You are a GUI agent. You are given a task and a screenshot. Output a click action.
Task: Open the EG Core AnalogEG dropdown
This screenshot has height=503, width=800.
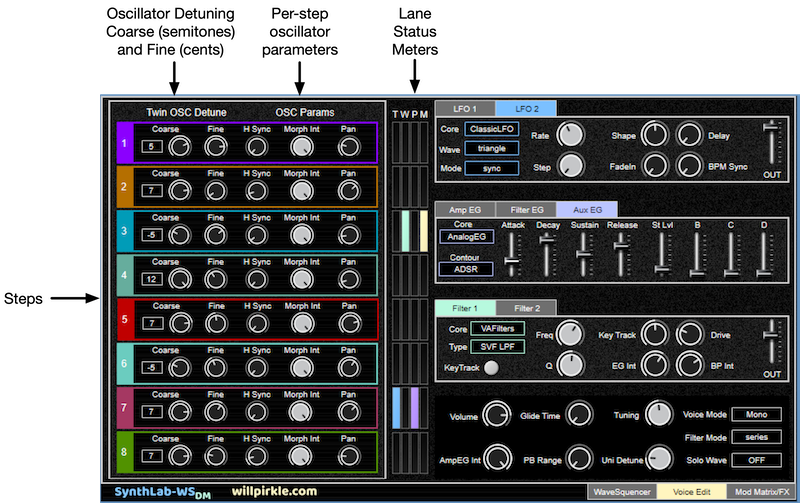(466, 237)
